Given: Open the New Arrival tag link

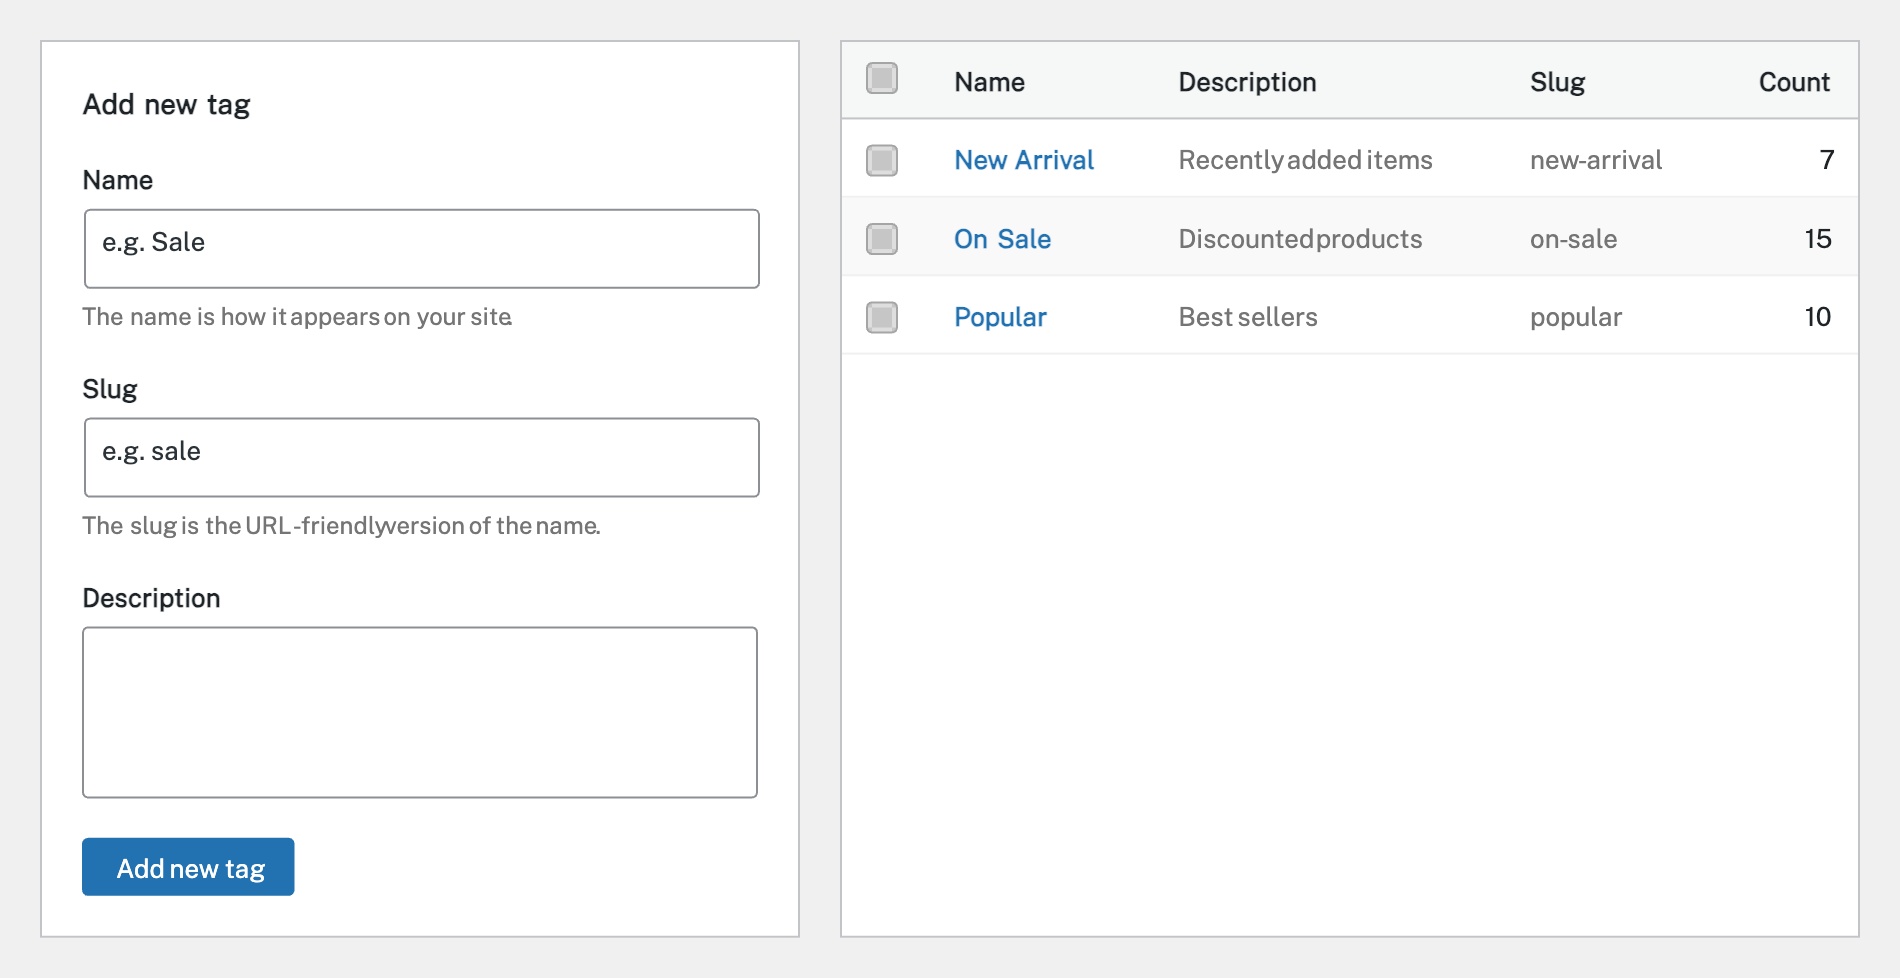Looking at the screenshot, I should [1024, 160].
